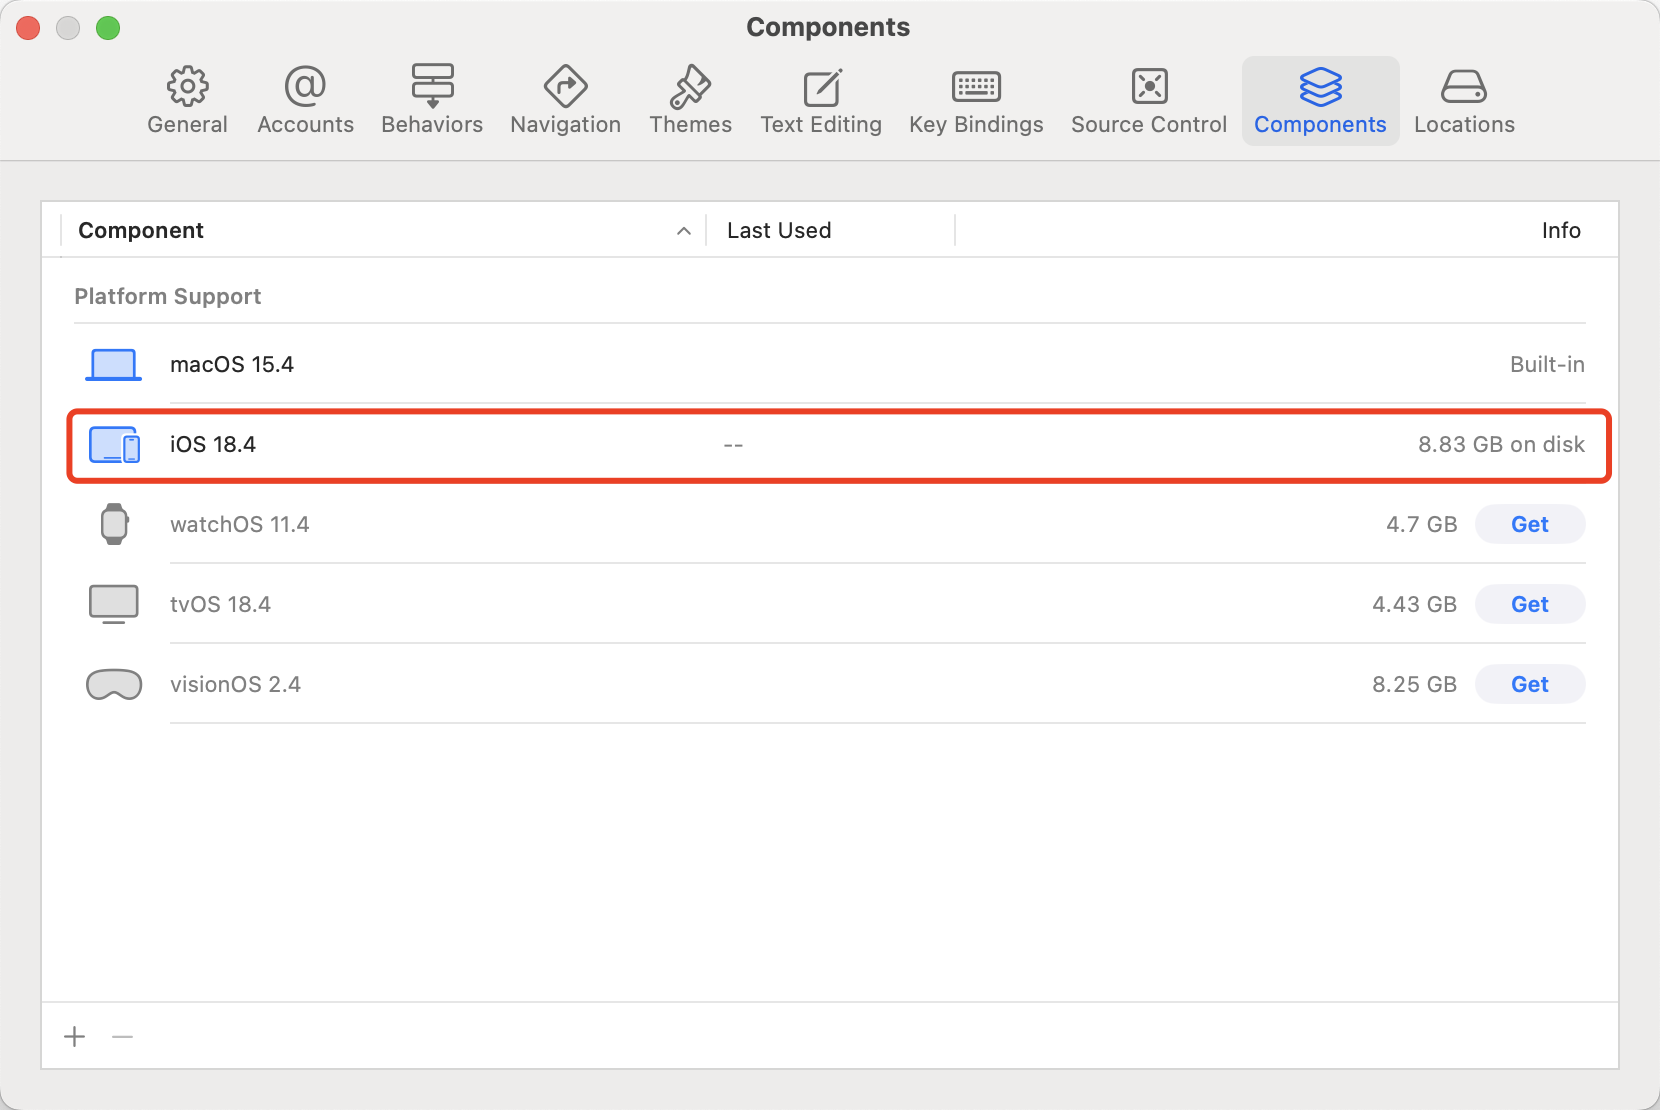Open the Text Editing pencil icon

pyautogui.click(x=822, y=87)
